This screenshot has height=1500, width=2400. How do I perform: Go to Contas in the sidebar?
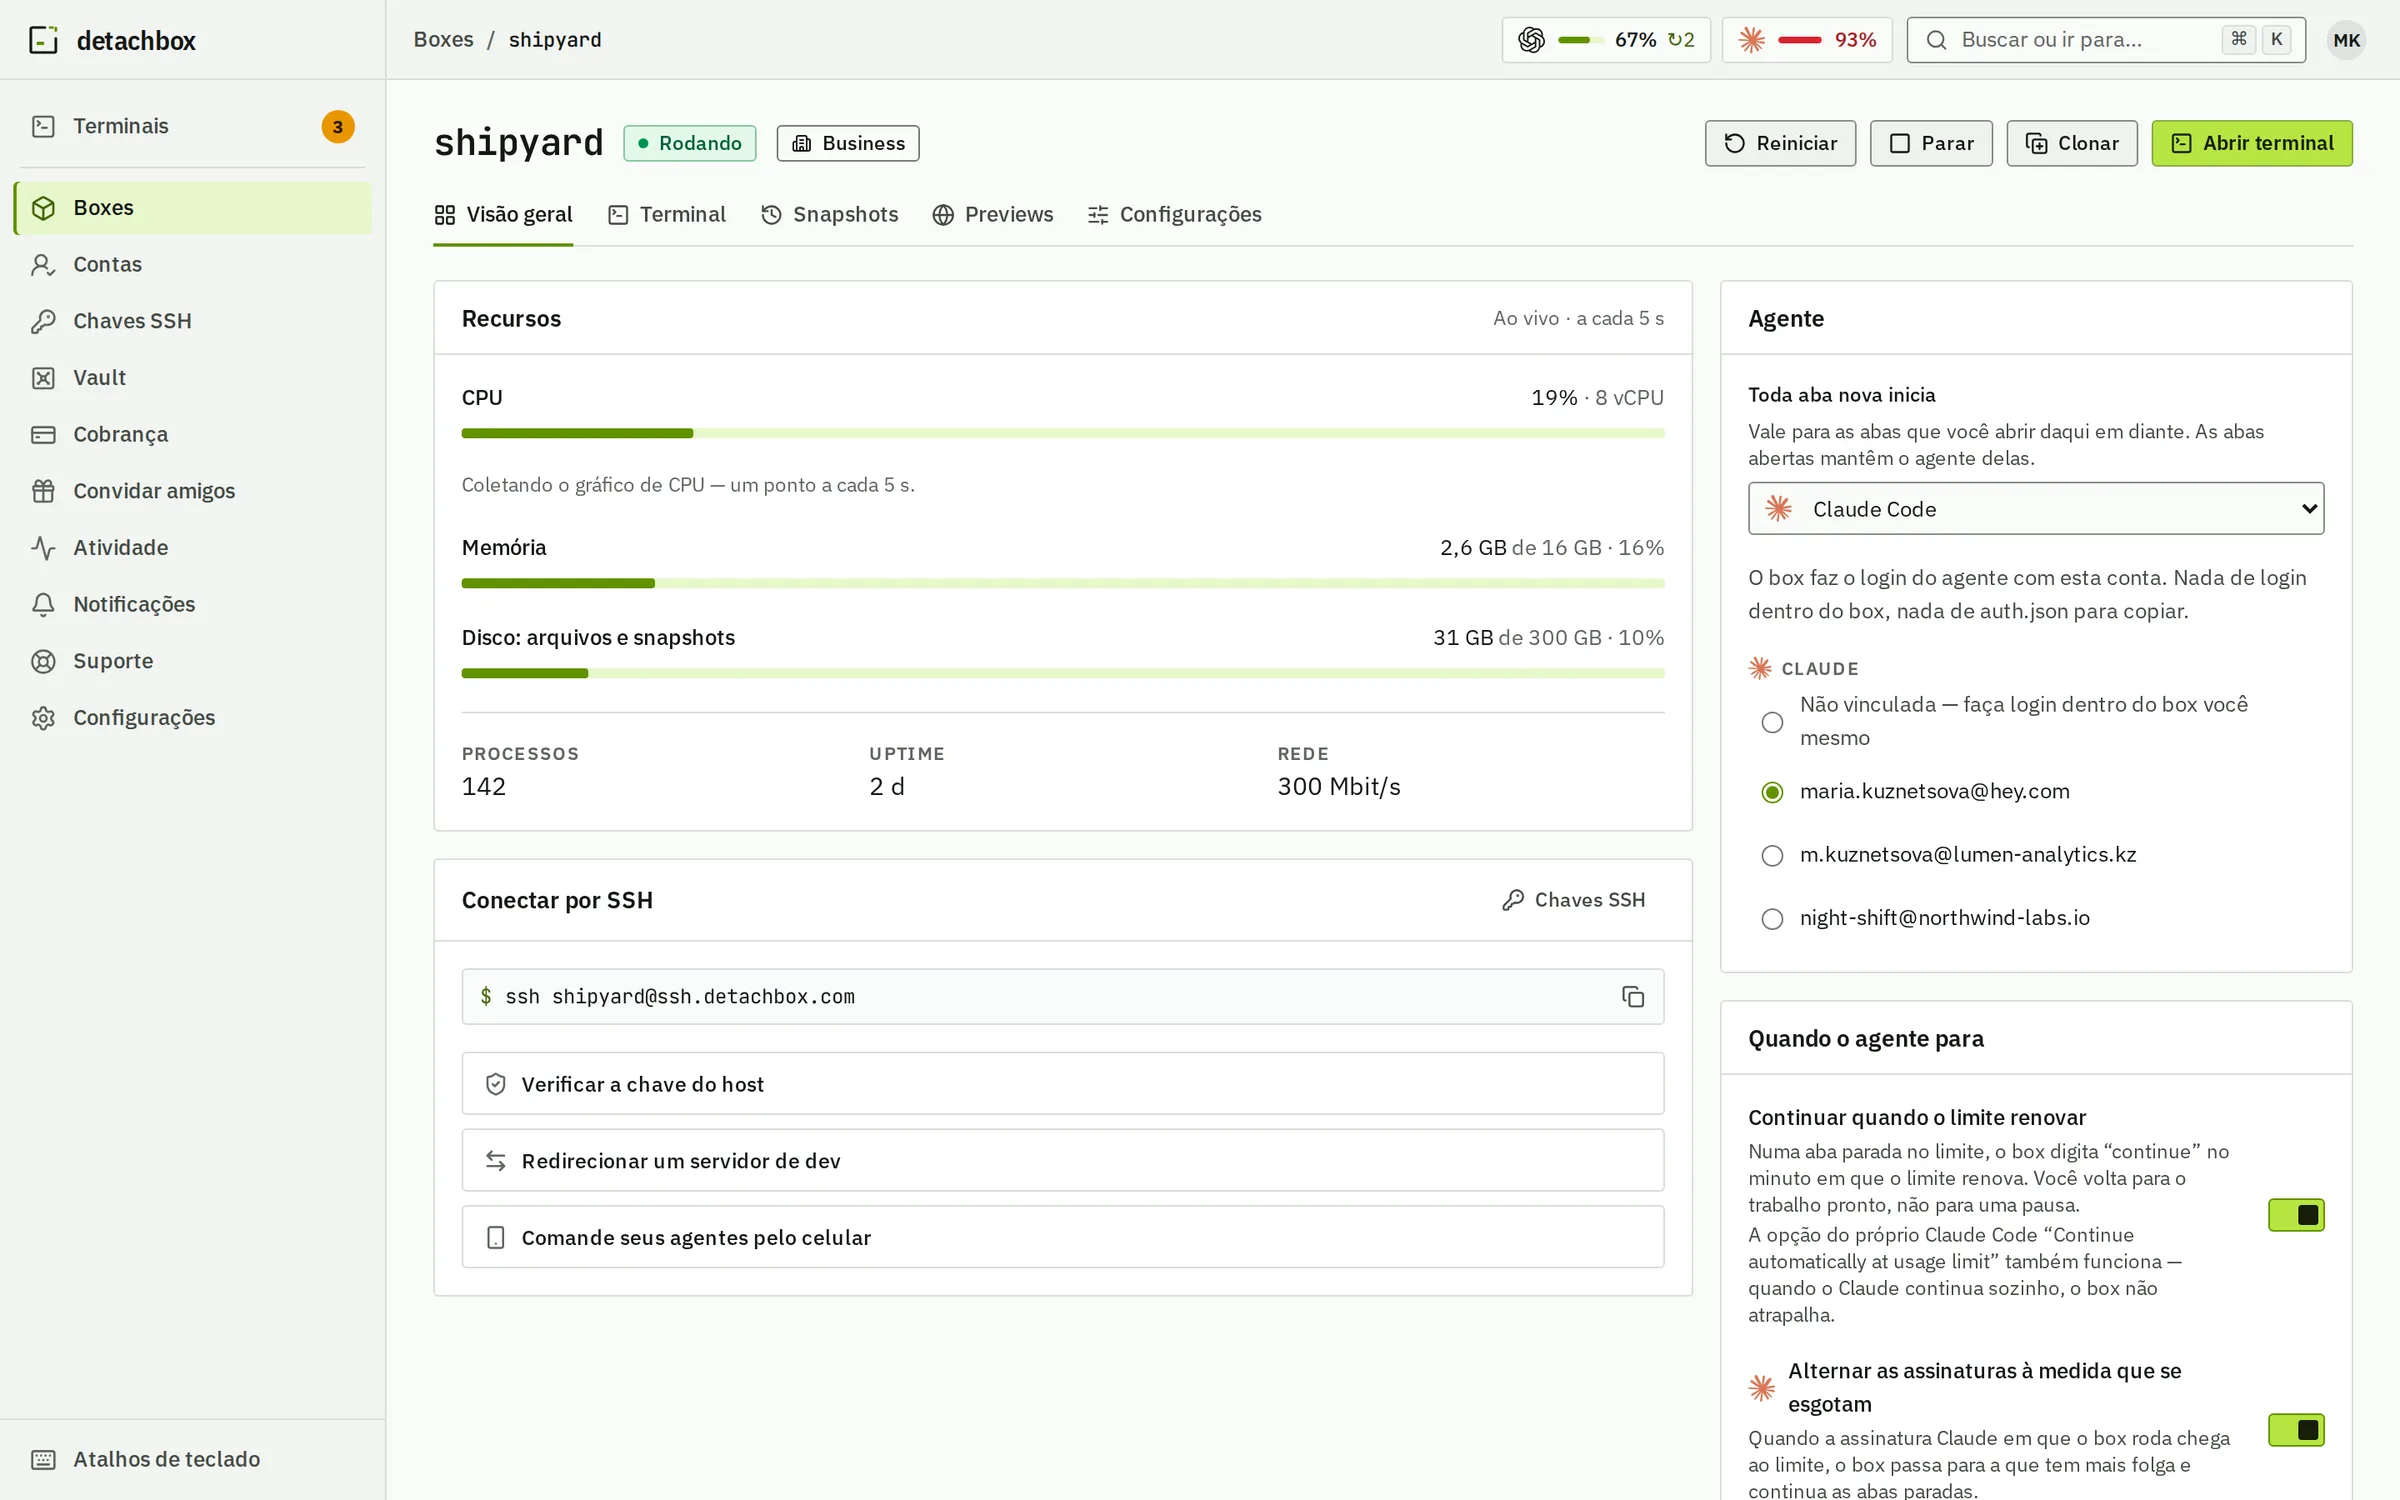pos(193,264)
